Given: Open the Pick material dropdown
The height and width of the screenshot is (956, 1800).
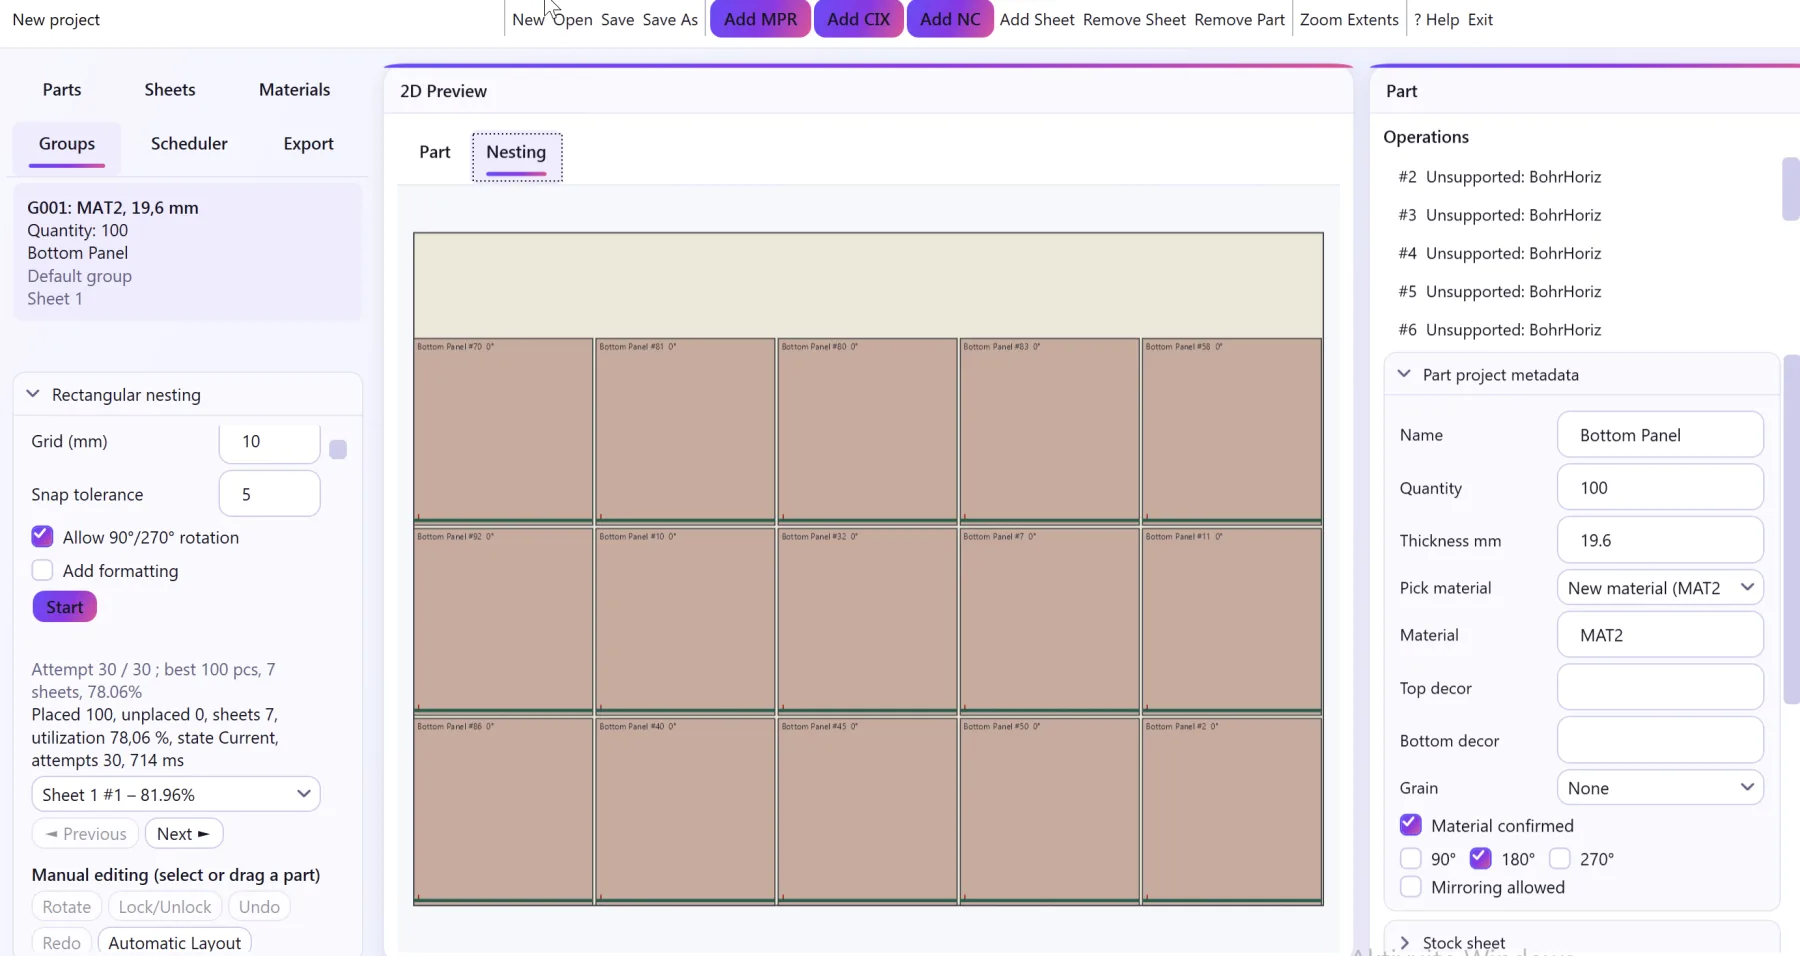Looking at the screenshot, I should [1660, 587].
